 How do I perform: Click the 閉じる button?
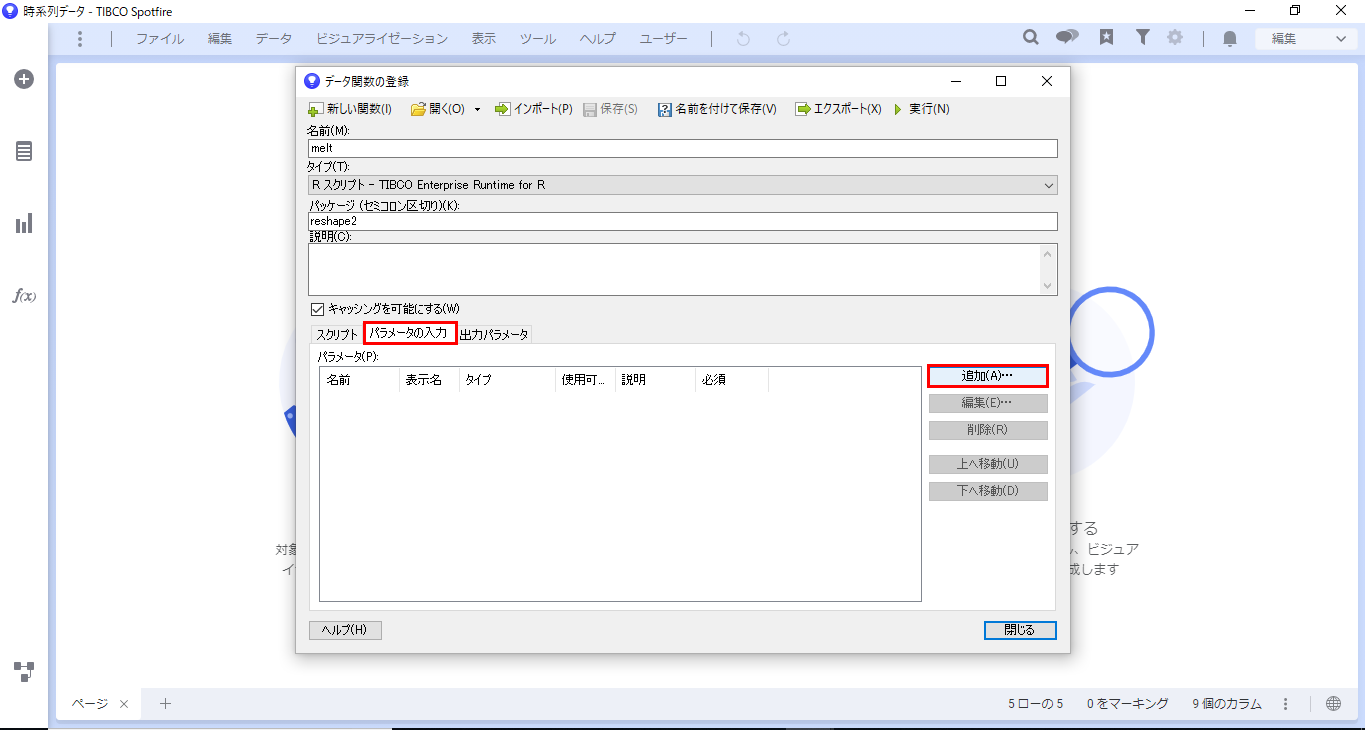[1020, 630]
